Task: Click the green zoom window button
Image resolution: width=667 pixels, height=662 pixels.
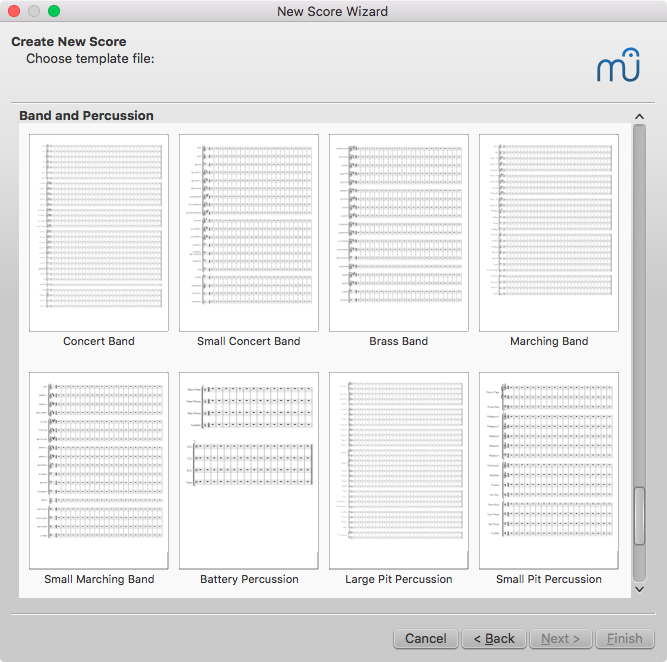Action: click(54, 11)
